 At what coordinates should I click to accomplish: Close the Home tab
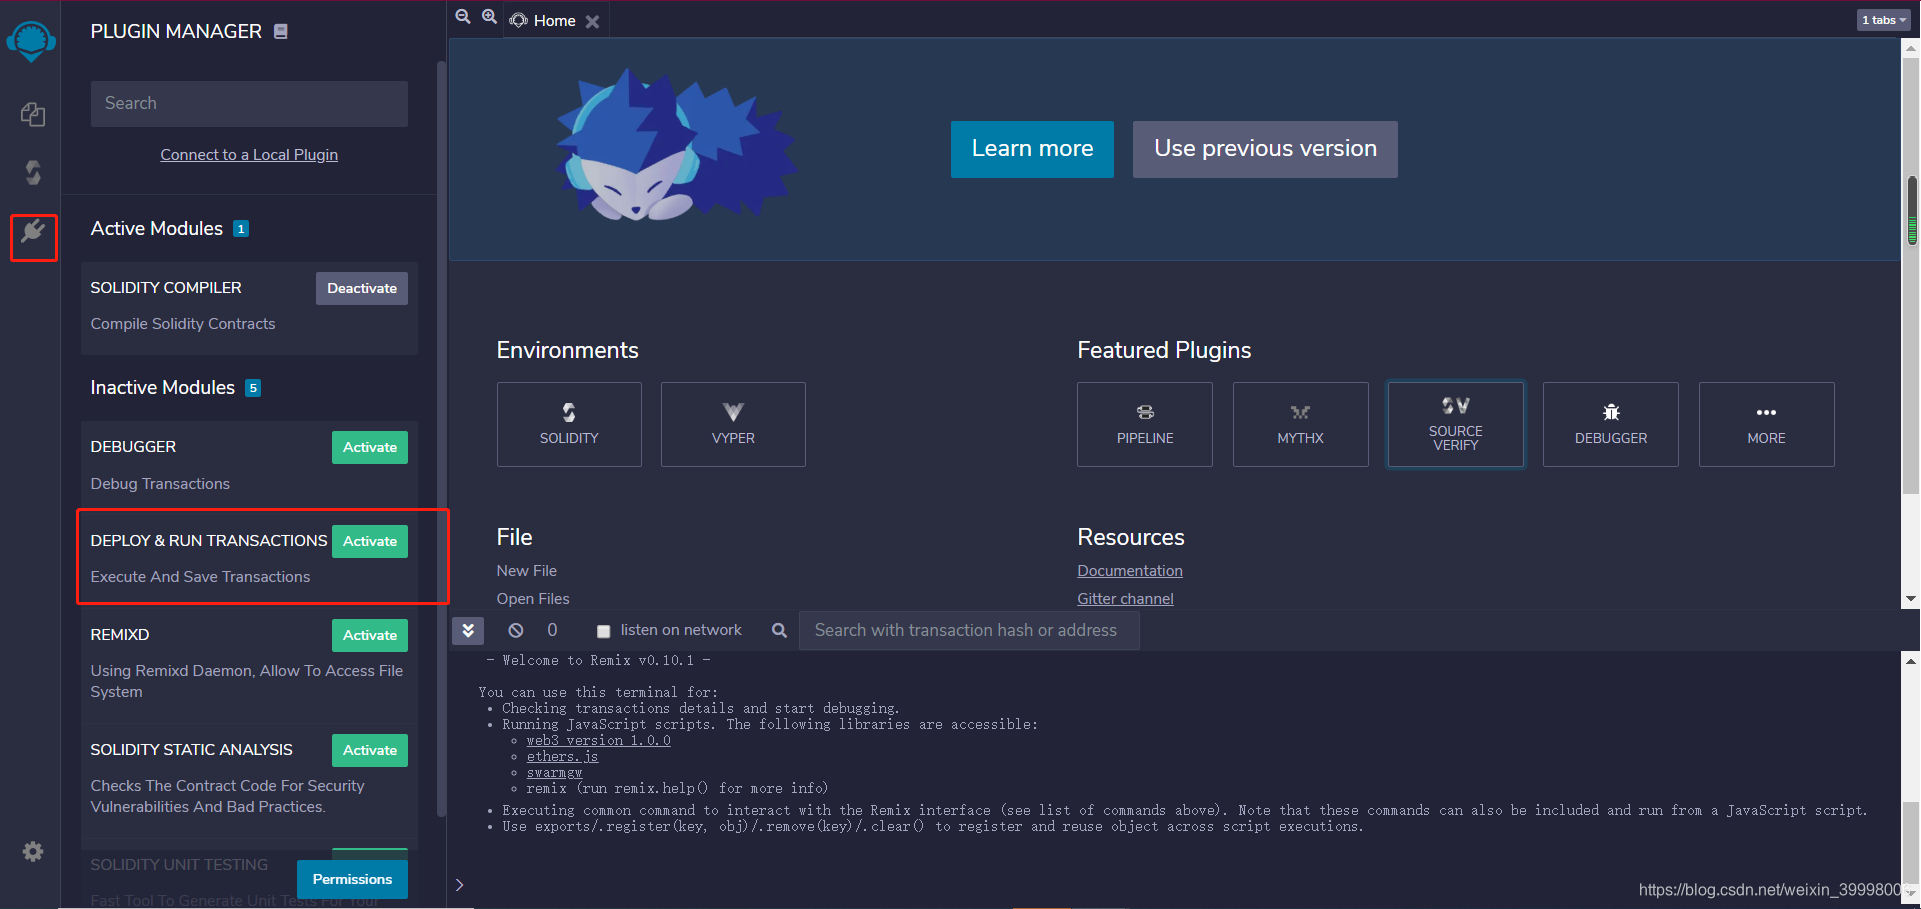592,21
